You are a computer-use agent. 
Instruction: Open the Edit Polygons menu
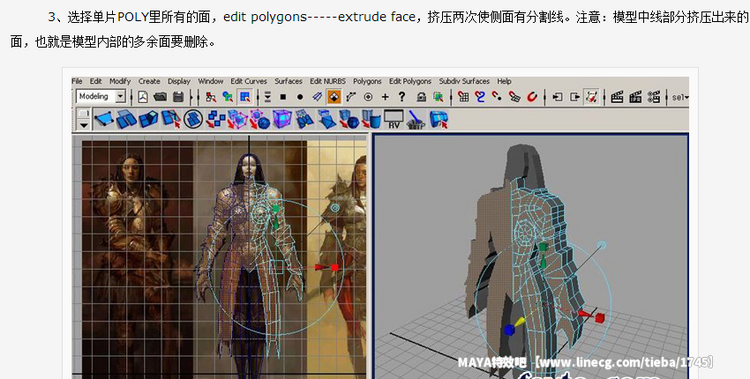tap(410, 81)
